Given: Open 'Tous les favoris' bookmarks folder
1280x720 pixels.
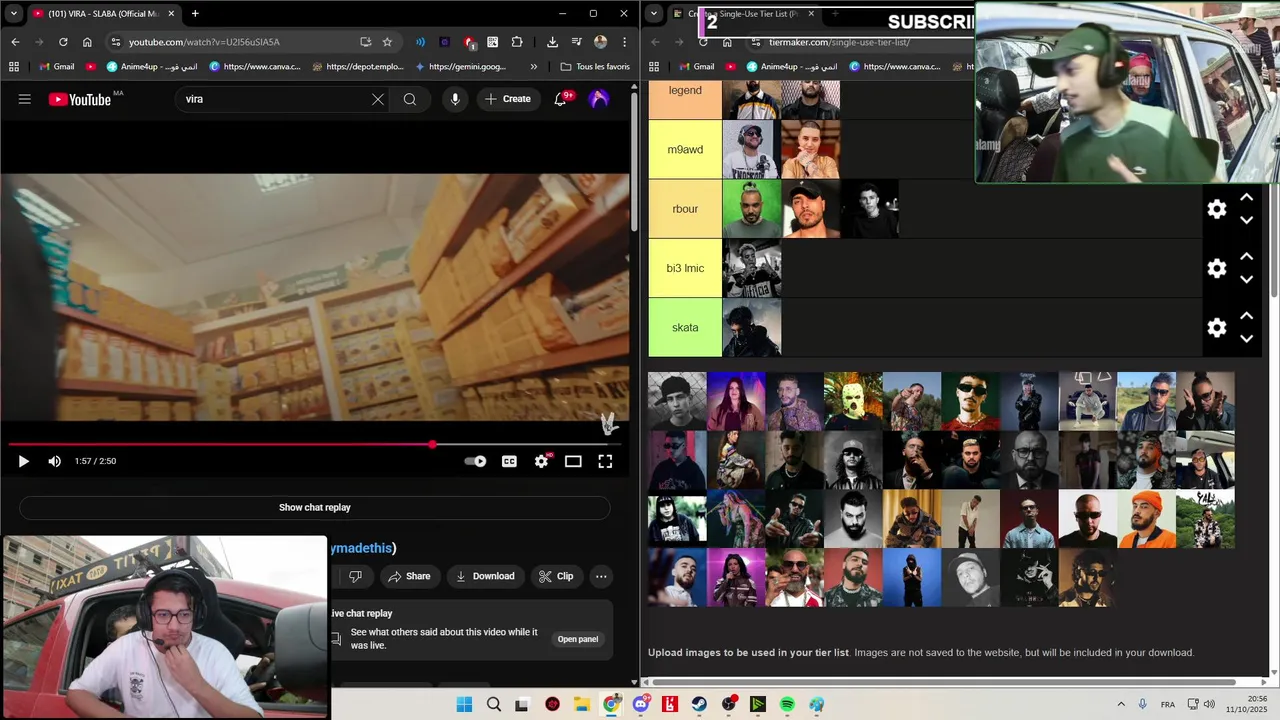Looking at the screenshot, I should point(595,67).
